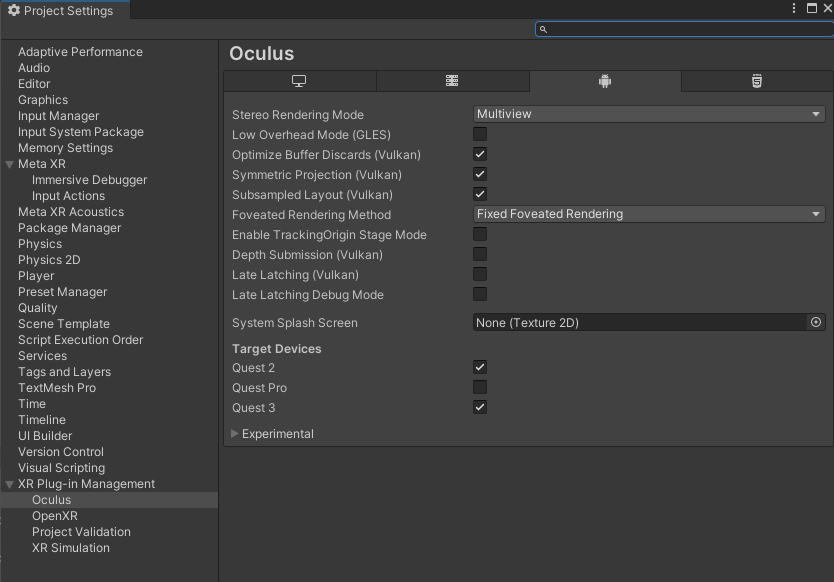Open Quality settings
834x582 pixels.
[38, 307]
